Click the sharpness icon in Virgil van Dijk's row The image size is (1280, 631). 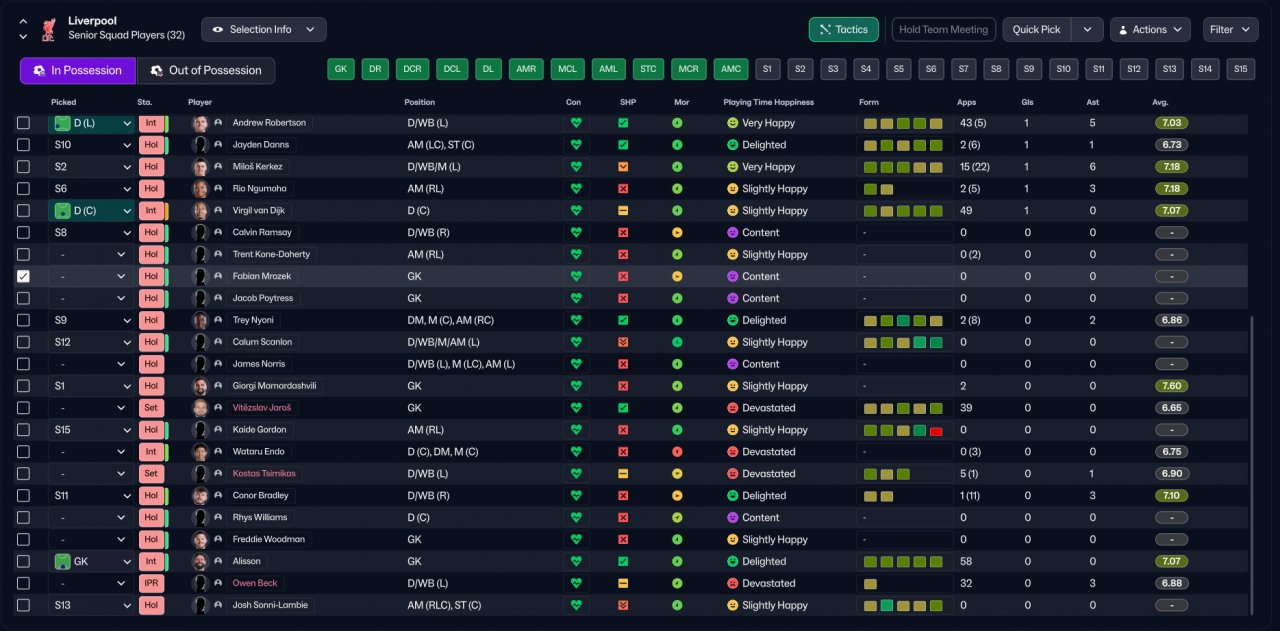(x=623, y=211)
